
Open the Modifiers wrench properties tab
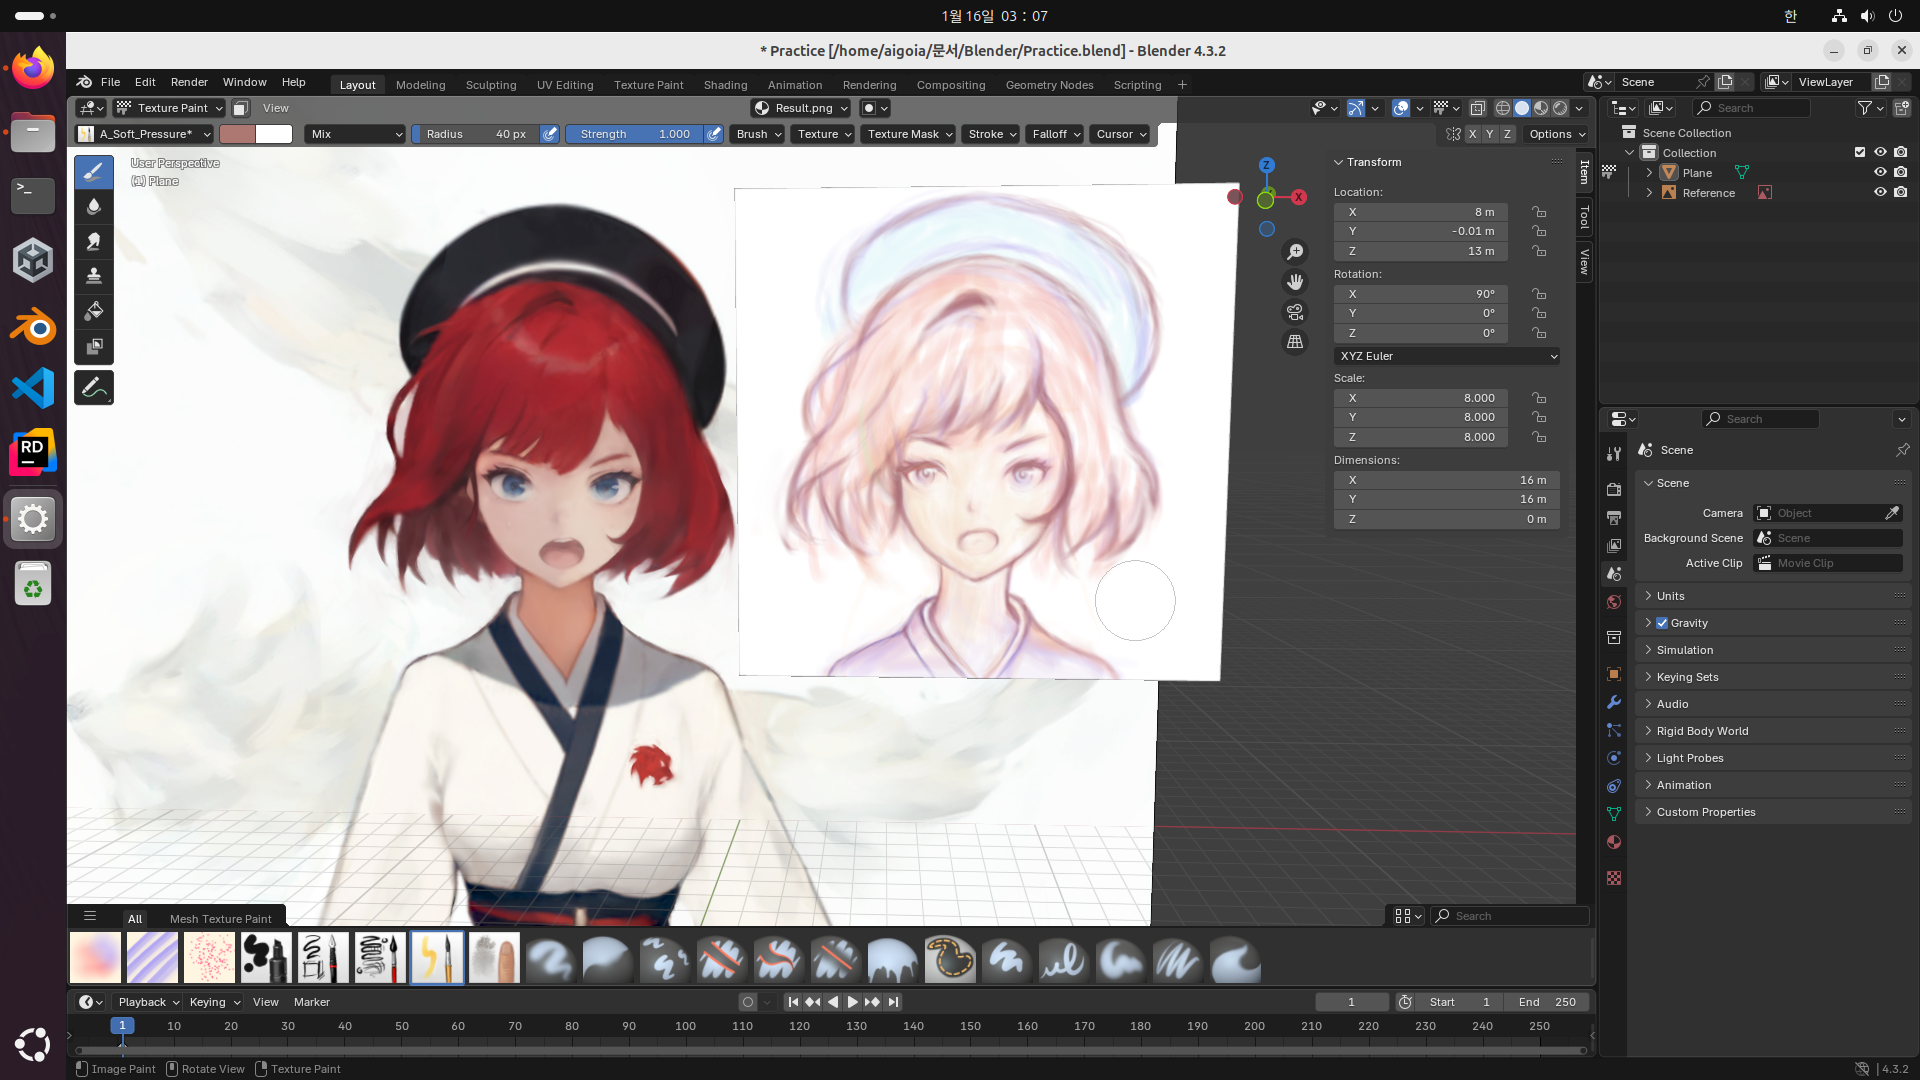1613,702
